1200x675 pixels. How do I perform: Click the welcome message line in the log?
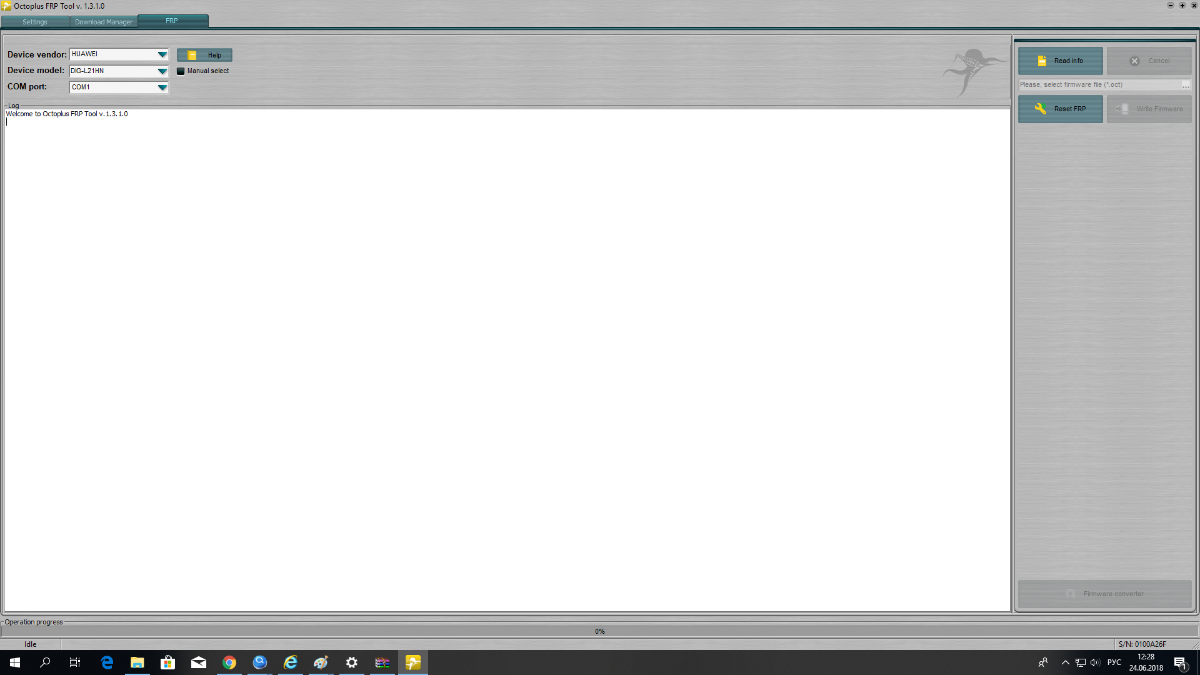[x=67, y=114]
